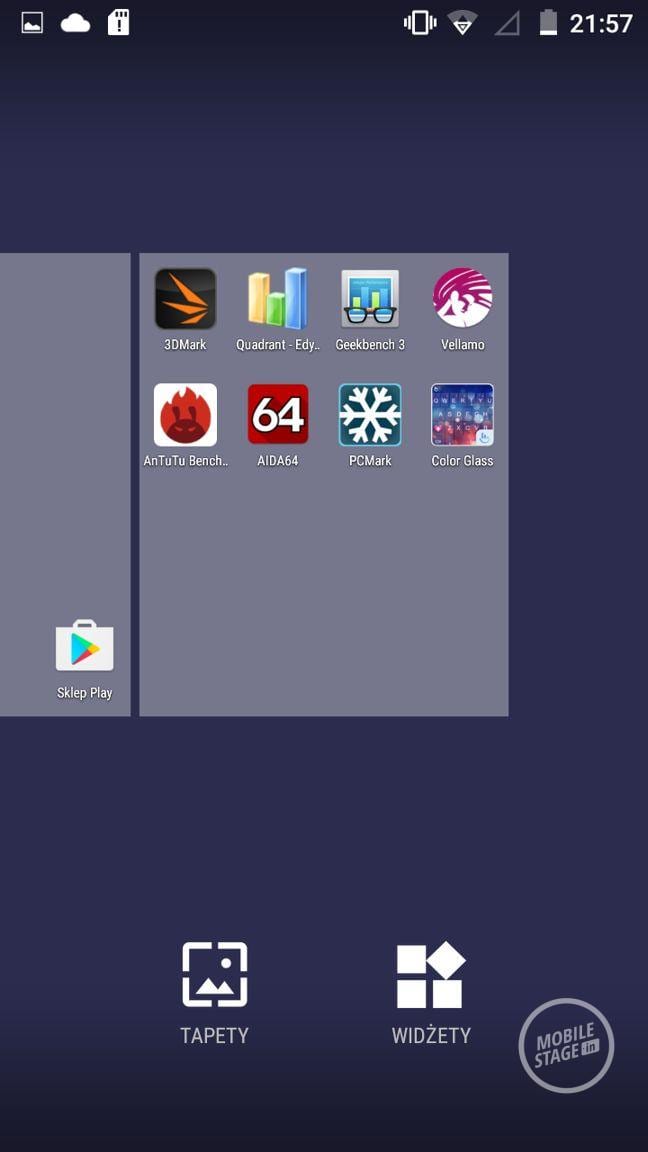
Task: Start the PCMark app
Action: [x=370, y=415]
